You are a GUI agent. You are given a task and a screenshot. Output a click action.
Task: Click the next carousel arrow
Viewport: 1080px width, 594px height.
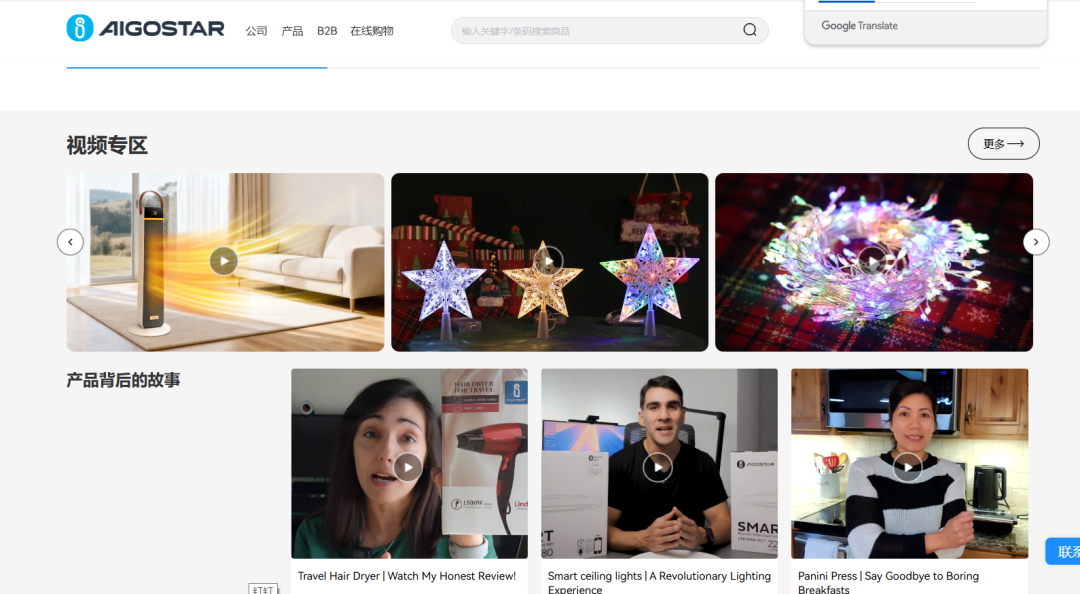tap(1036, 242)
